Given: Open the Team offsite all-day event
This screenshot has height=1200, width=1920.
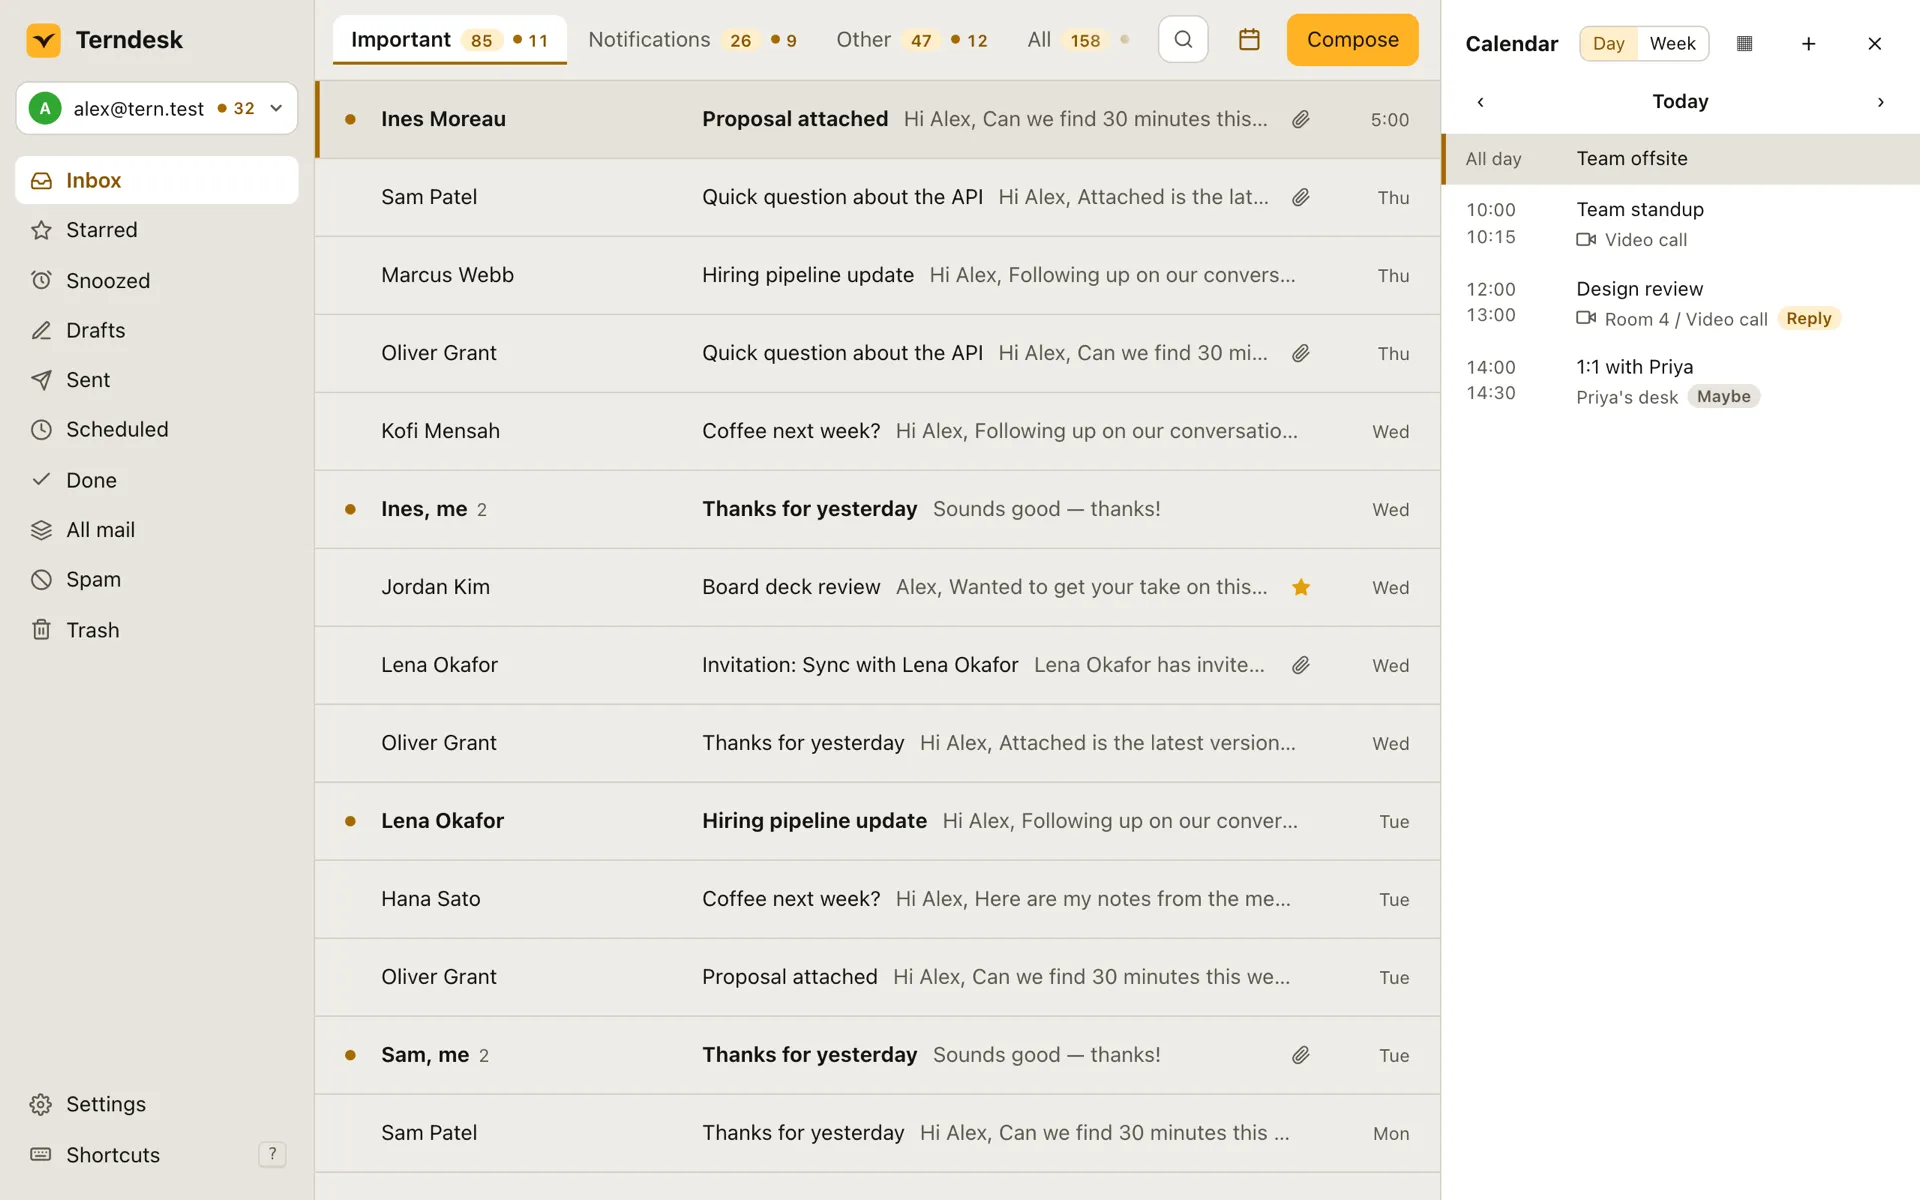Looking at the screenshot, I should tap(1680, 159).
